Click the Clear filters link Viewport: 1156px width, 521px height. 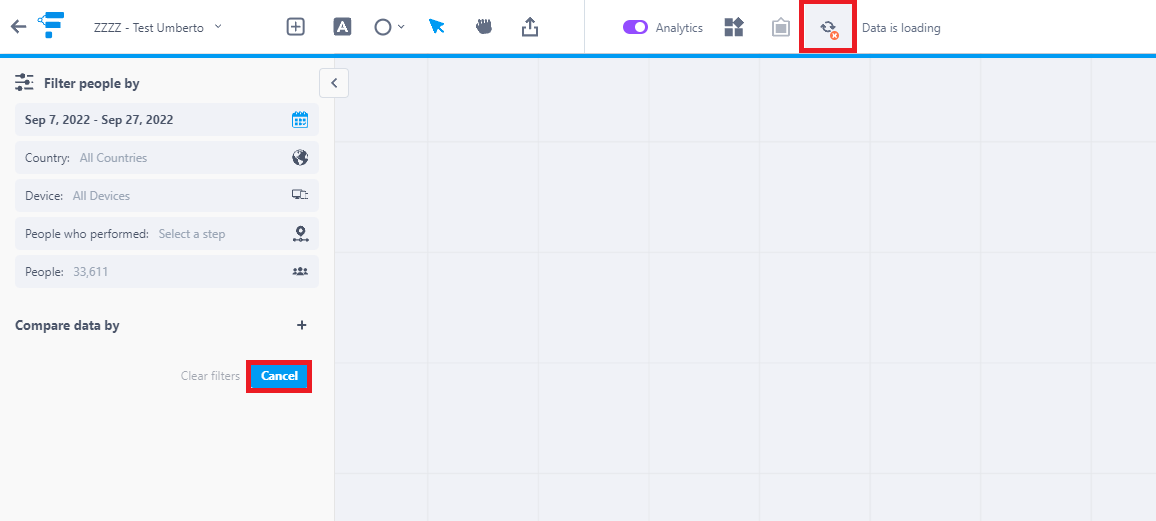[x=210, y=376]
